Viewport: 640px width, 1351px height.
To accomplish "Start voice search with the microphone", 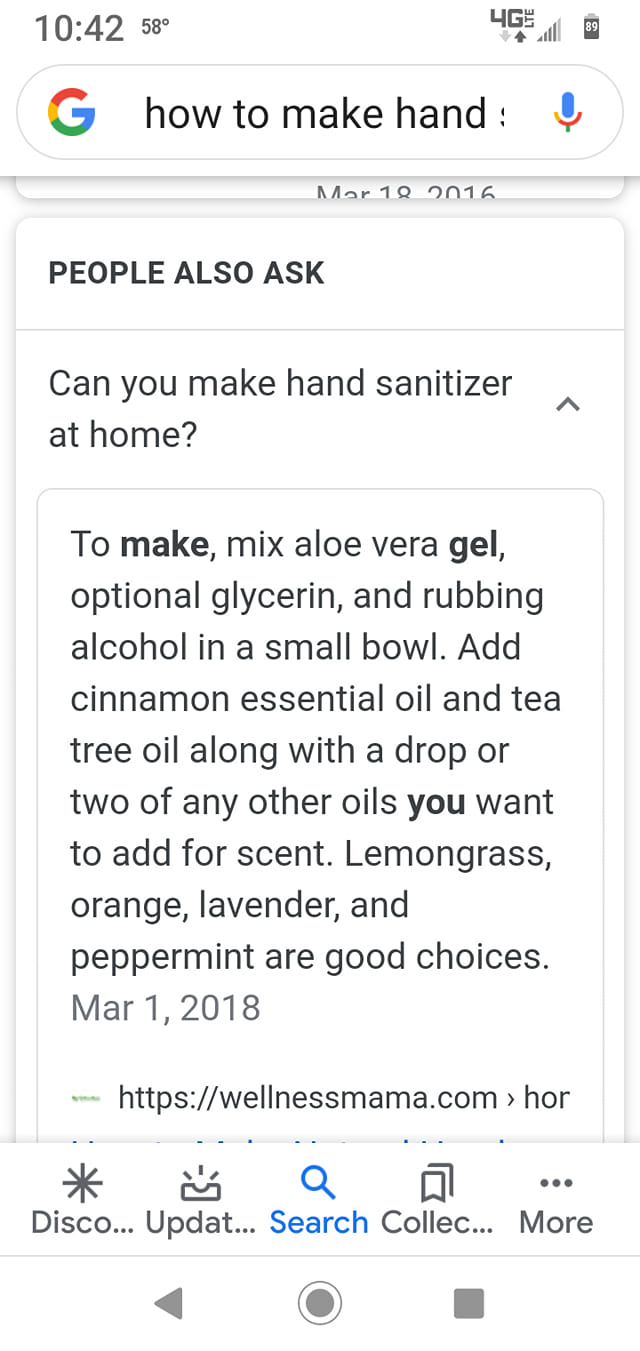I will tap(567, 113).
